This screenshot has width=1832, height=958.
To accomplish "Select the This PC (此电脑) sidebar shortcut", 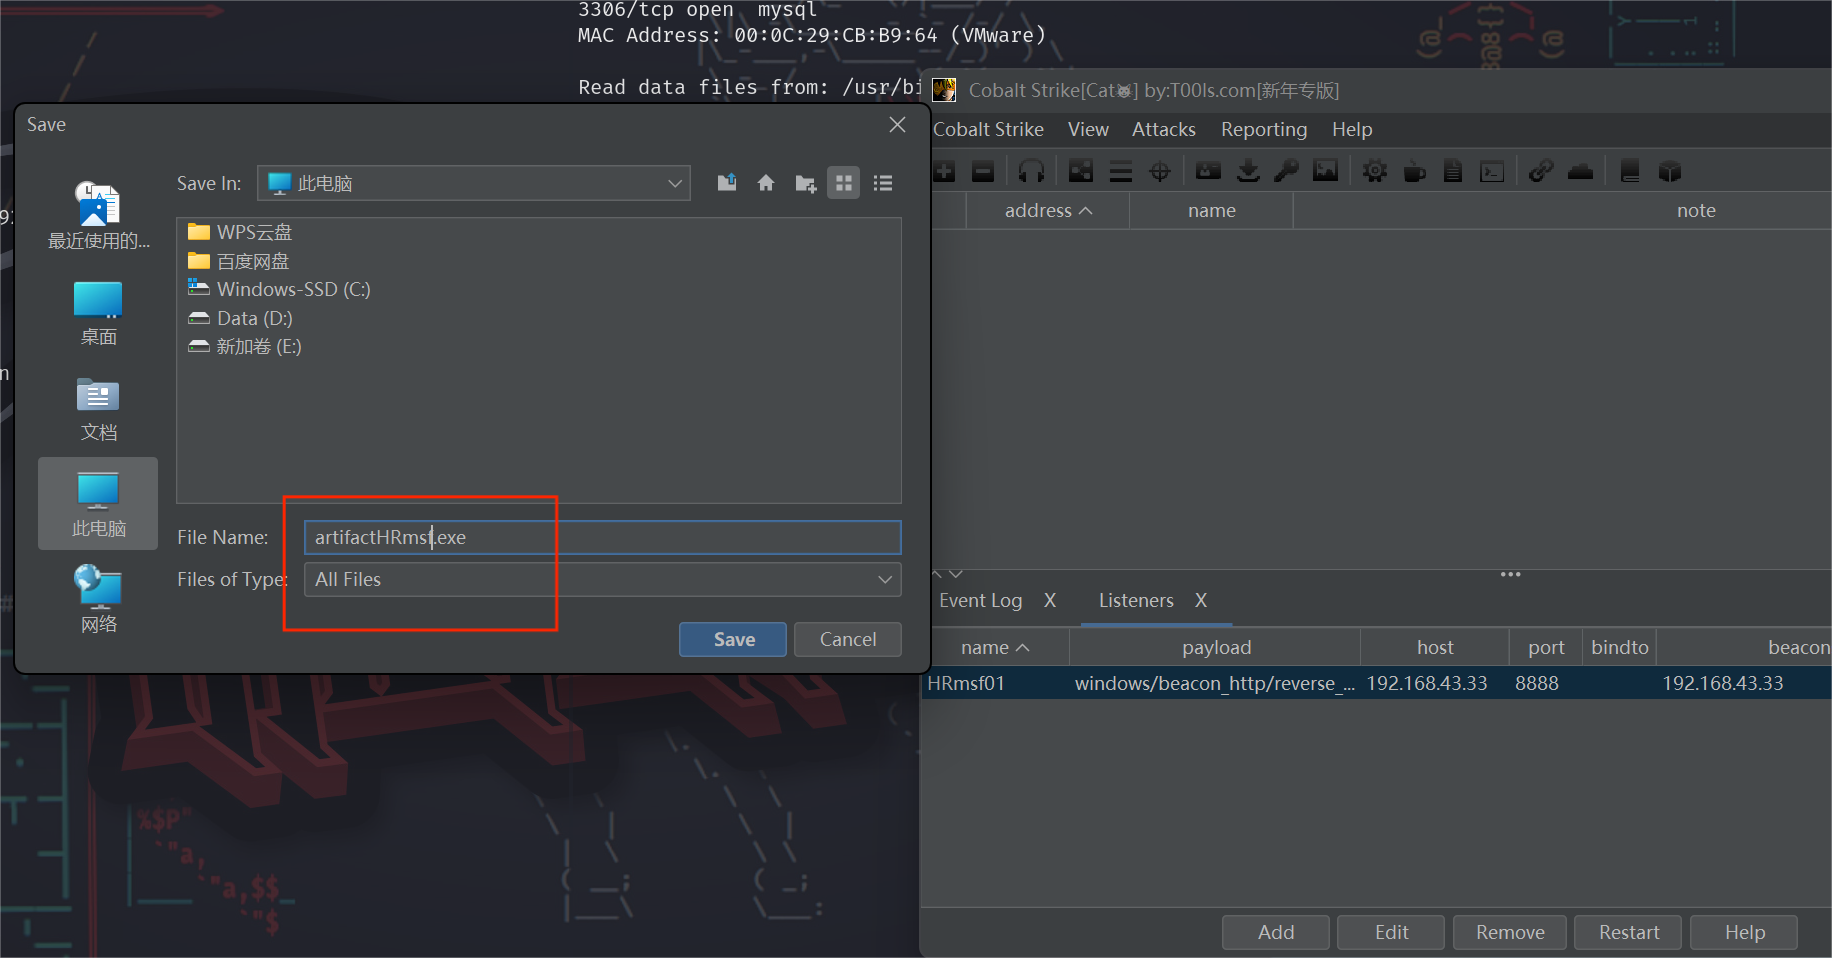I will 98,504.
